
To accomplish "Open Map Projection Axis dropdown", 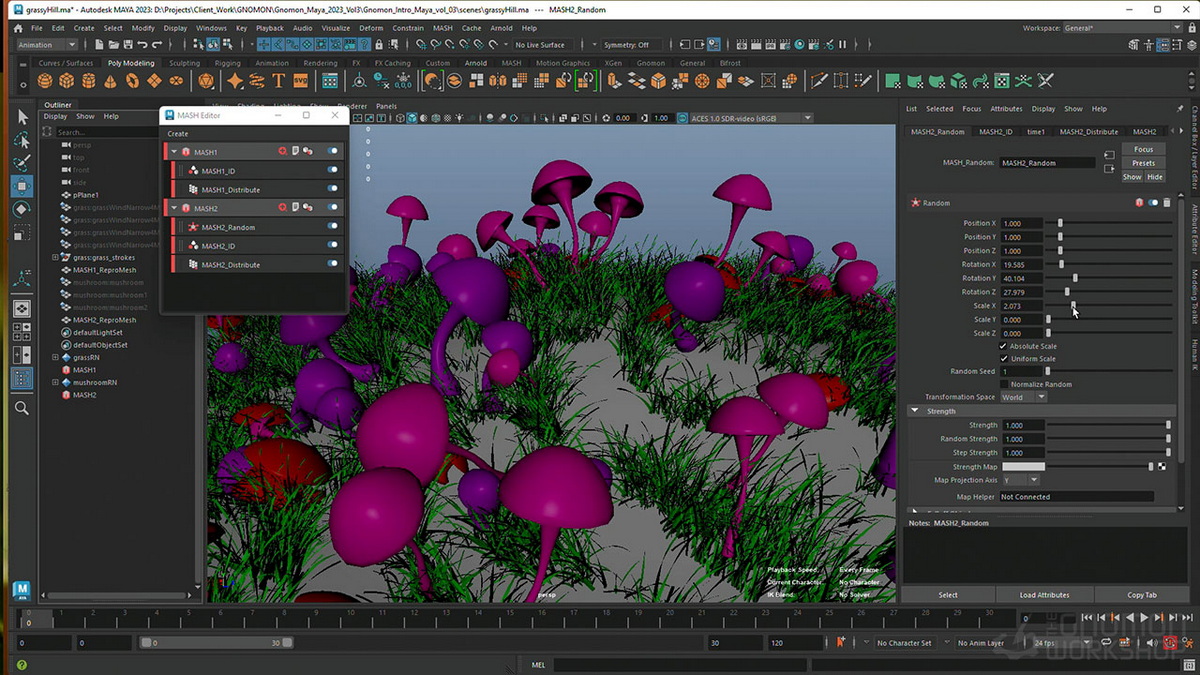I will coord(1020,480).
